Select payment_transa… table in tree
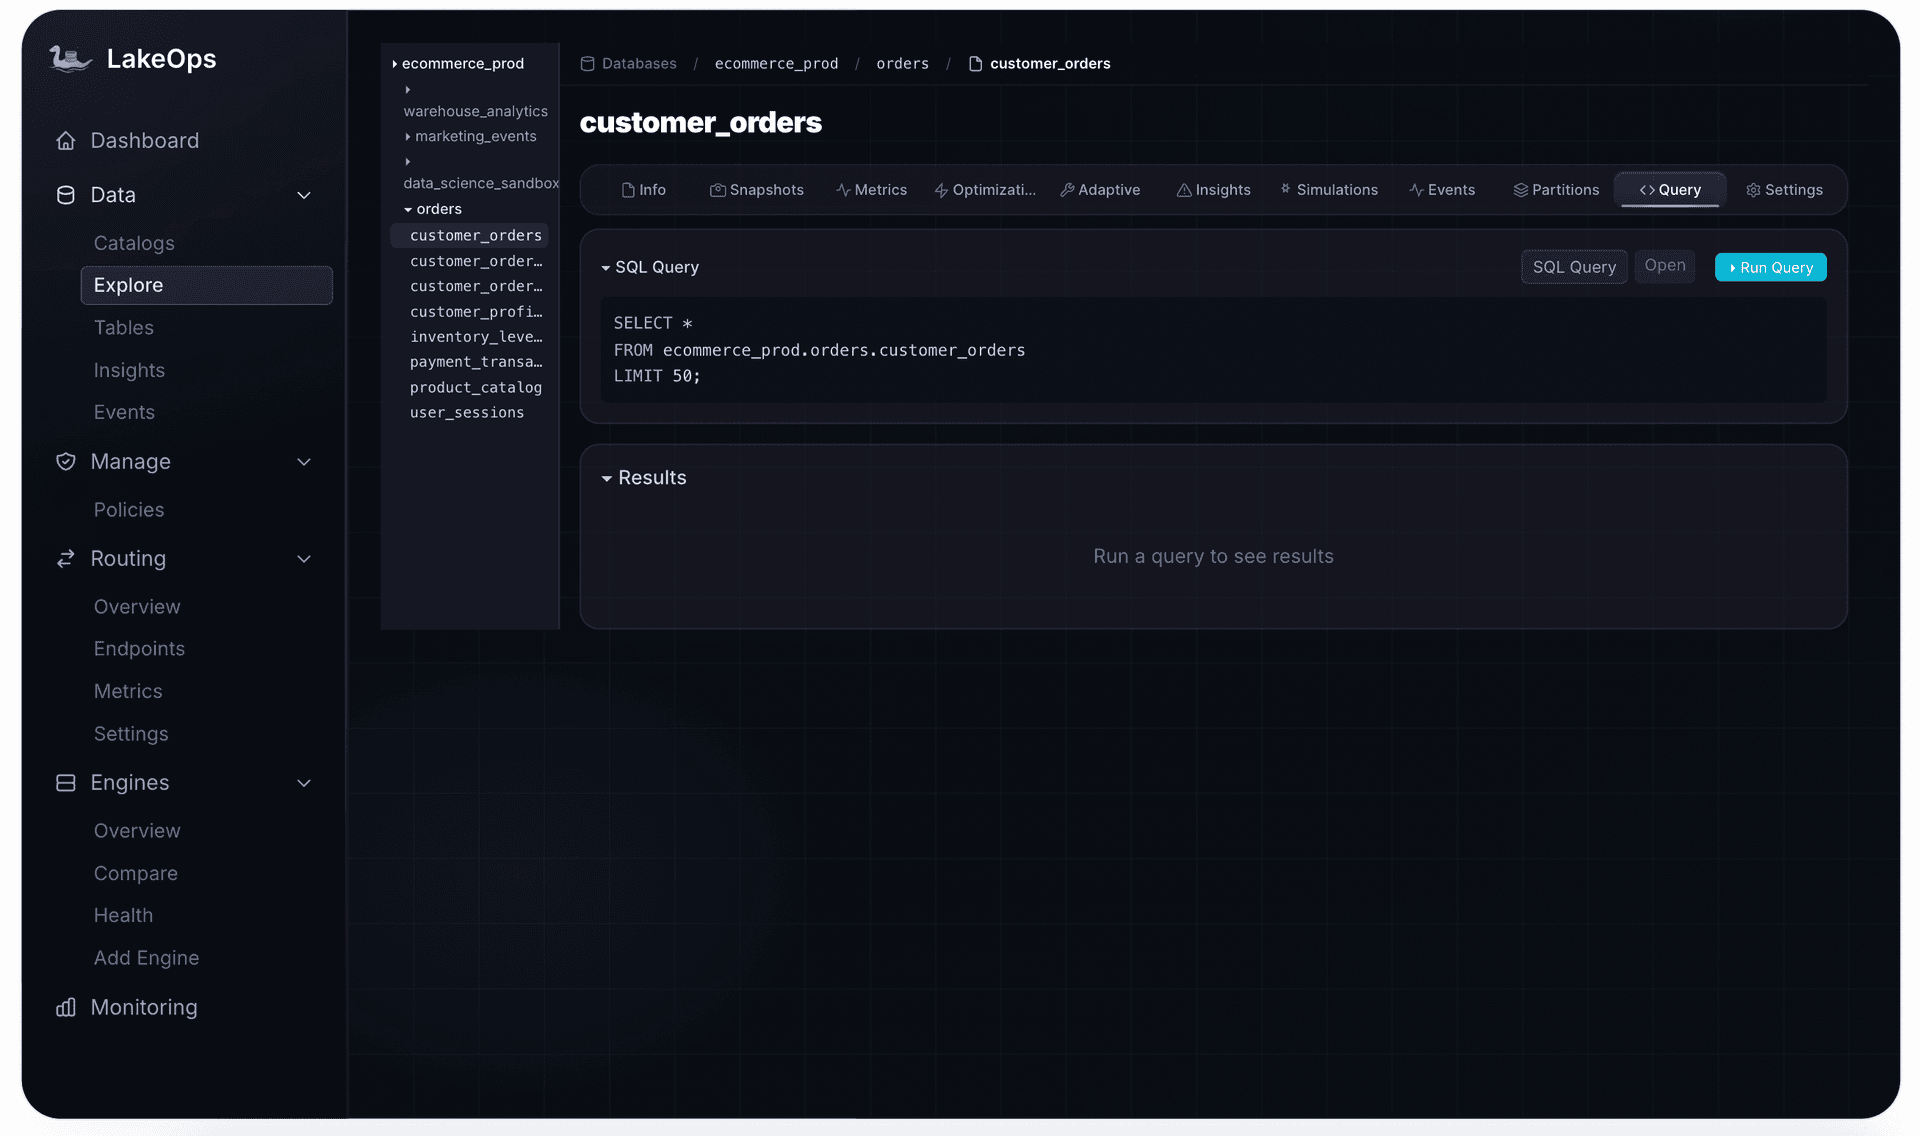 point(476,362)
